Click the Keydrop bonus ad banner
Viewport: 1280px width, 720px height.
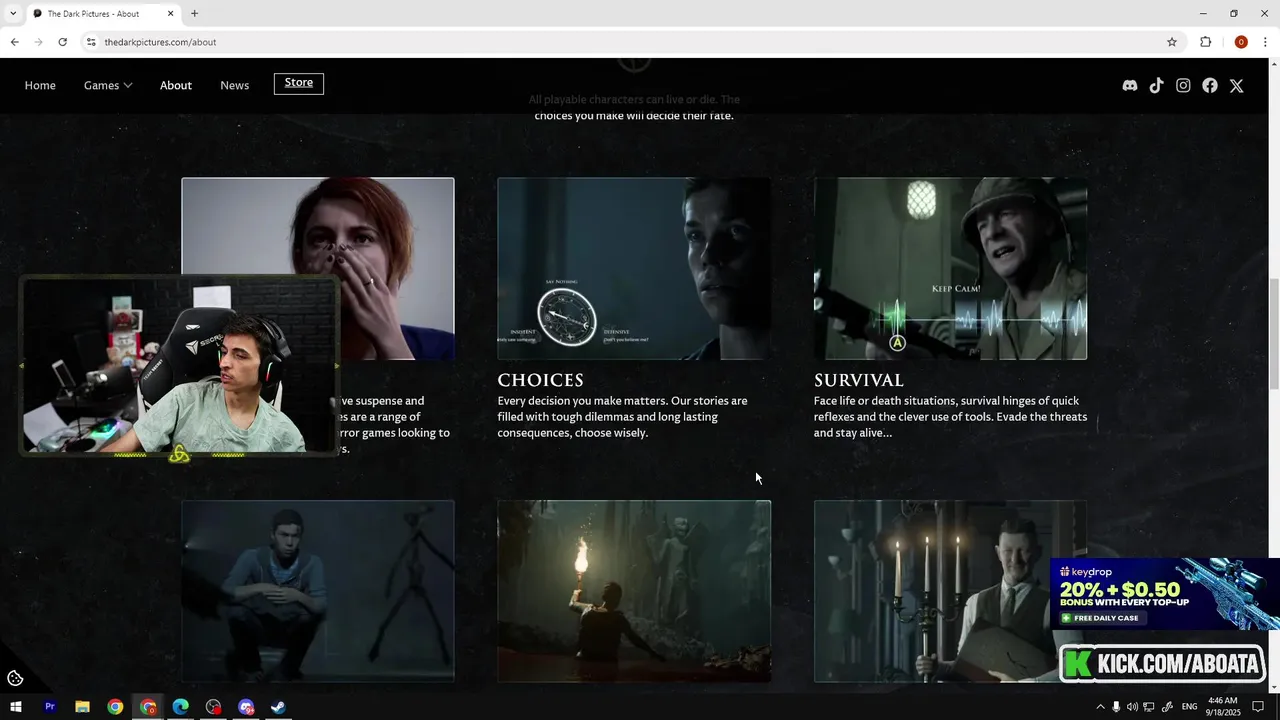(1165, 594)
